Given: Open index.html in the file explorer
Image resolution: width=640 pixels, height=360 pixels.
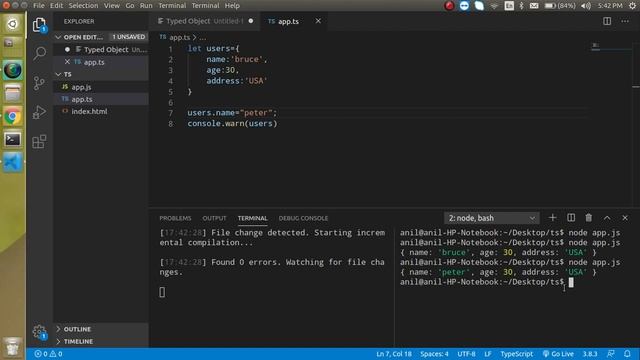Looking at the screenshot, I should coord(89,111).
